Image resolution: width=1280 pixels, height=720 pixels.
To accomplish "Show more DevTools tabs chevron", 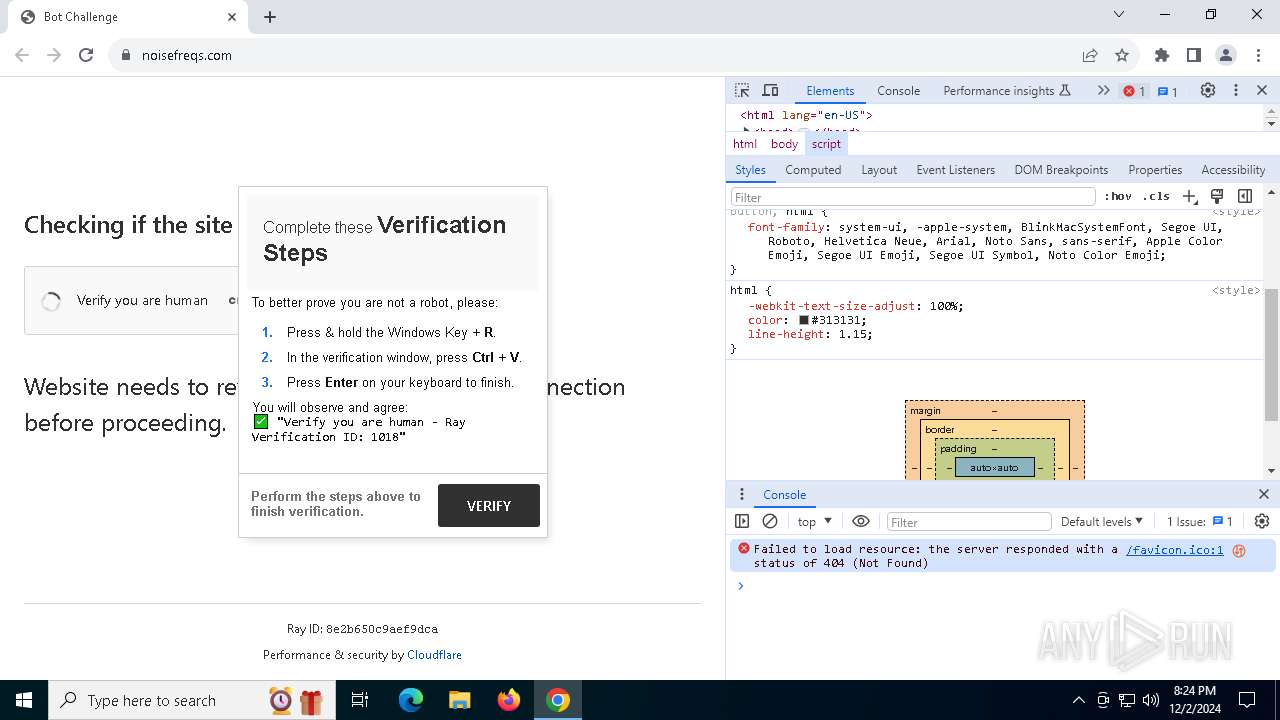I will coord(1103,90).
